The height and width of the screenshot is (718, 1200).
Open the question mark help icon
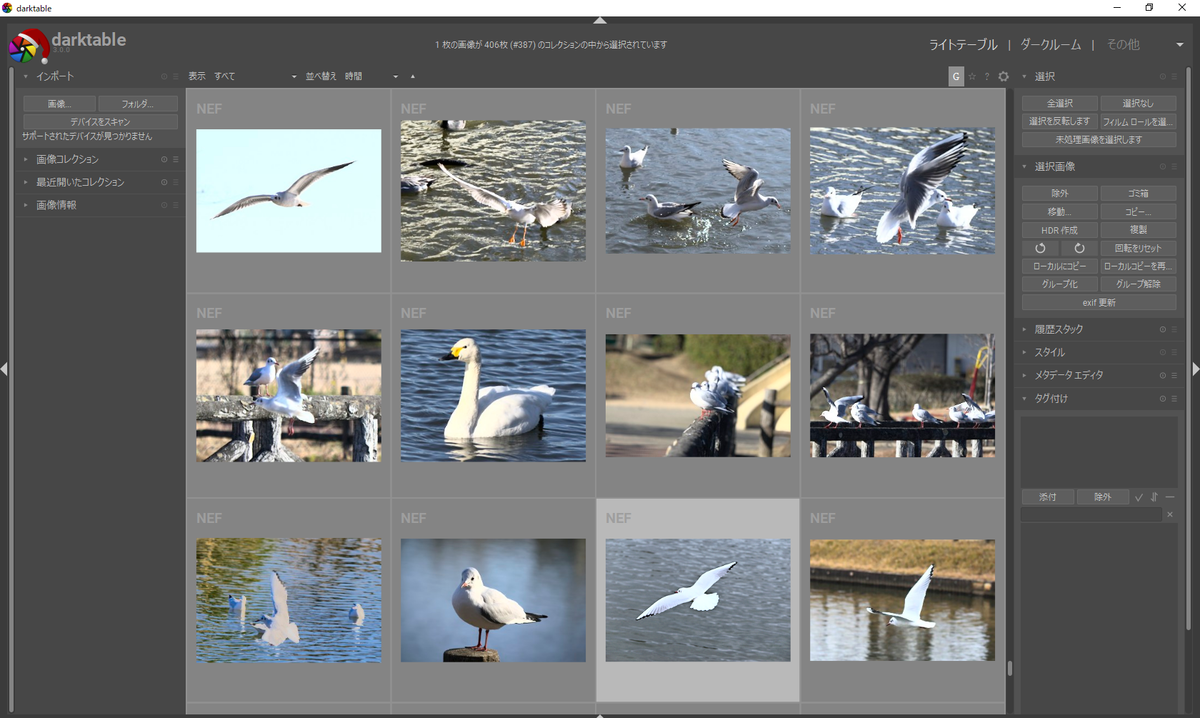coord(987,76)
